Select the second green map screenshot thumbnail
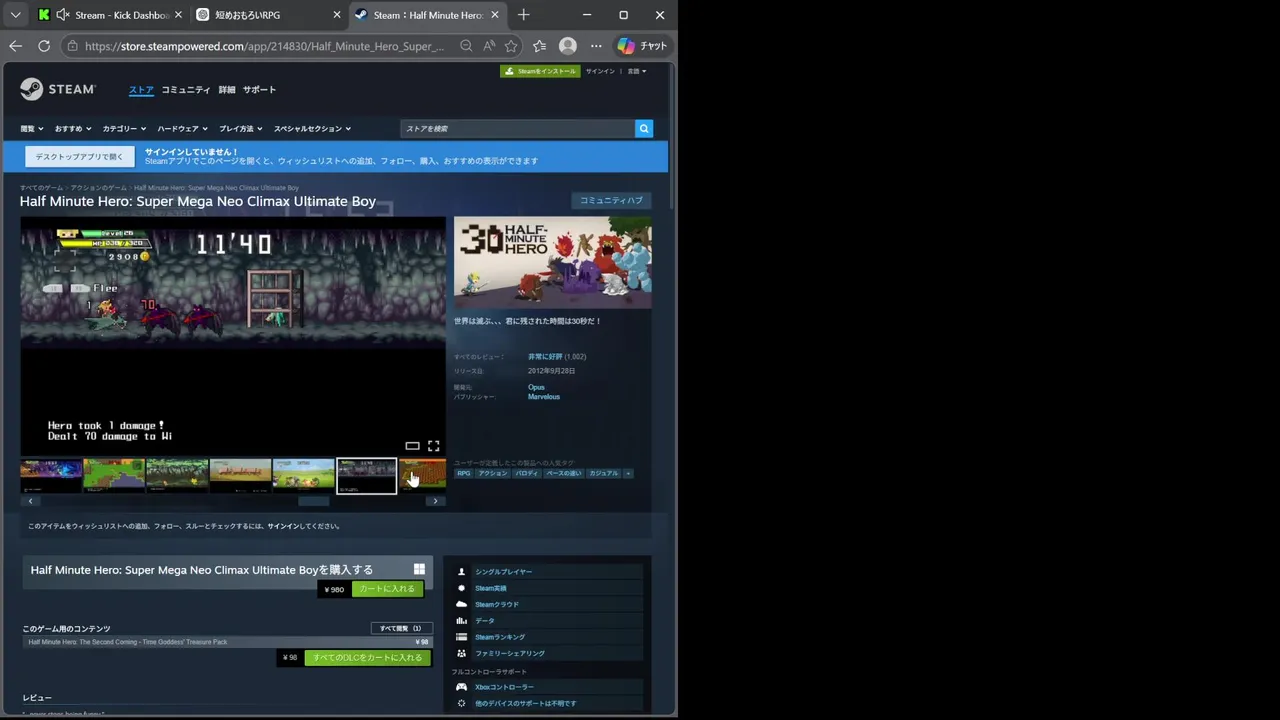 tap(114, 475)
